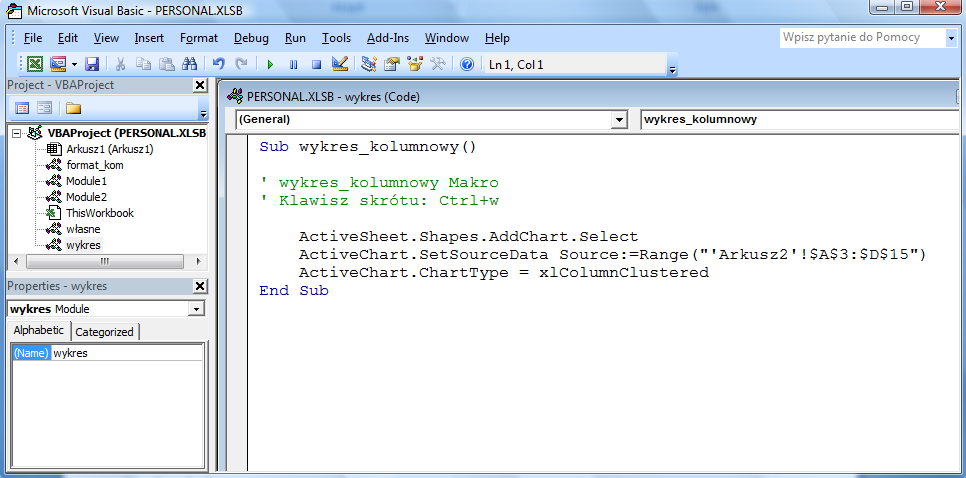Open the help question box dropdown arrow
This screenshot has height=478, width=966.
tap(951, 38)
